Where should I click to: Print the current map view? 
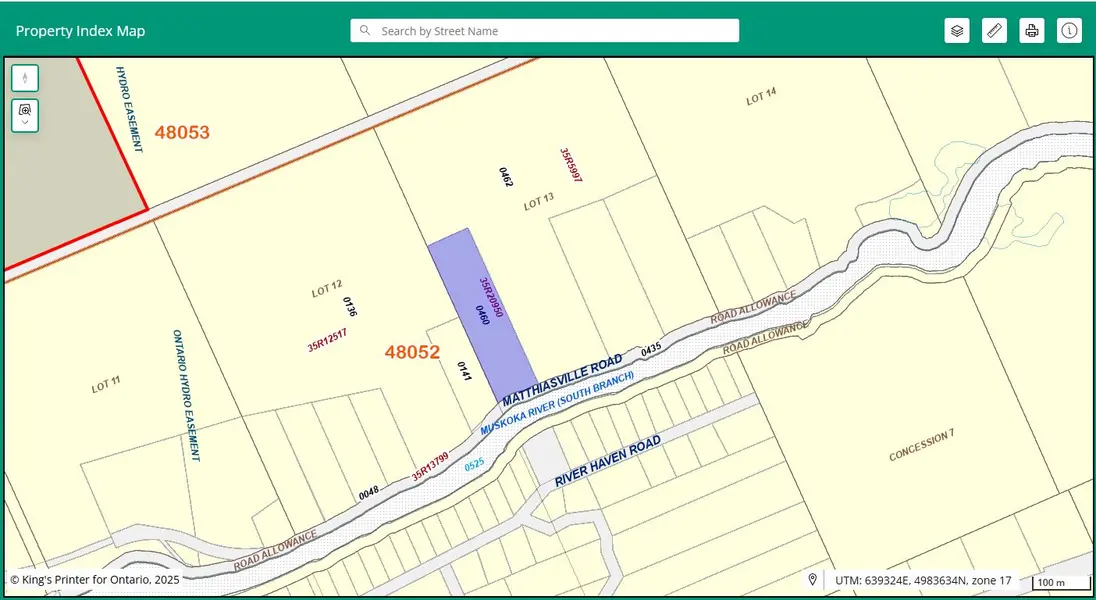(x=1032, y=31)
